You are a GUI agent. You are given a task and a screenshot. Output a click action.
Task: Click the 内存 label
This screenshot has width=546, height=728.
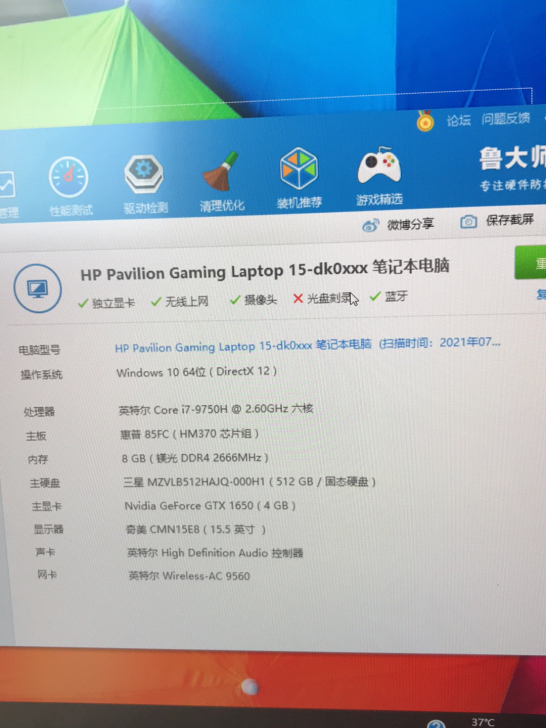[x=38, y=460]
